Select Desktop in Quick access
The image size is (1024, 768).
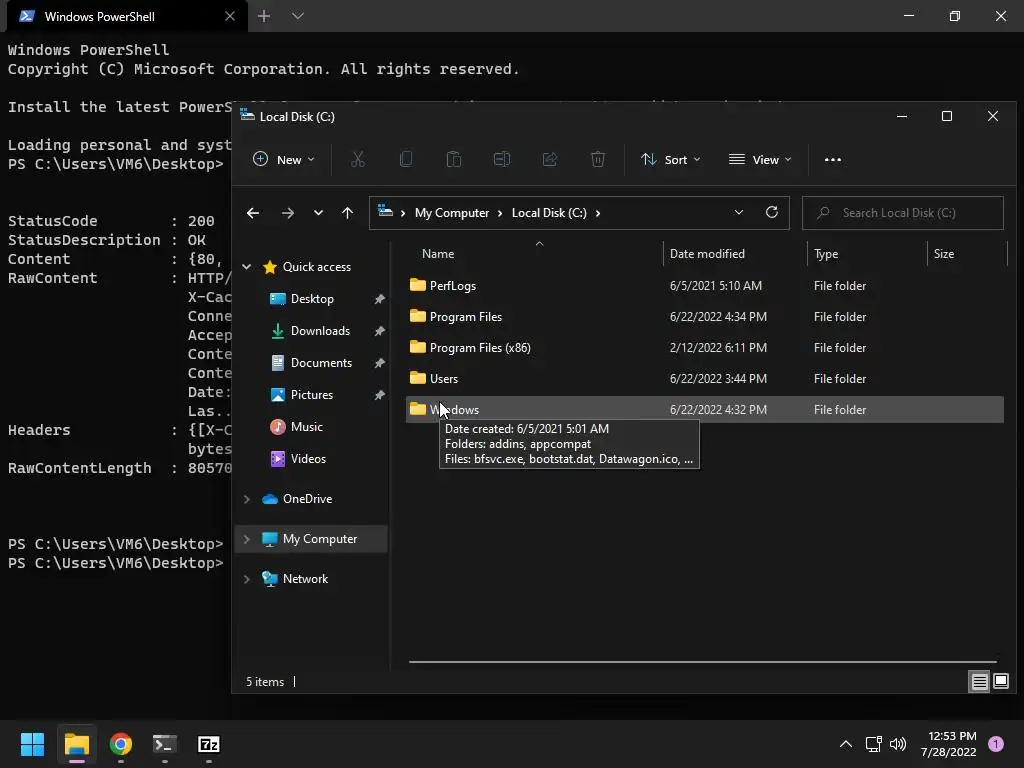point(312,299)
